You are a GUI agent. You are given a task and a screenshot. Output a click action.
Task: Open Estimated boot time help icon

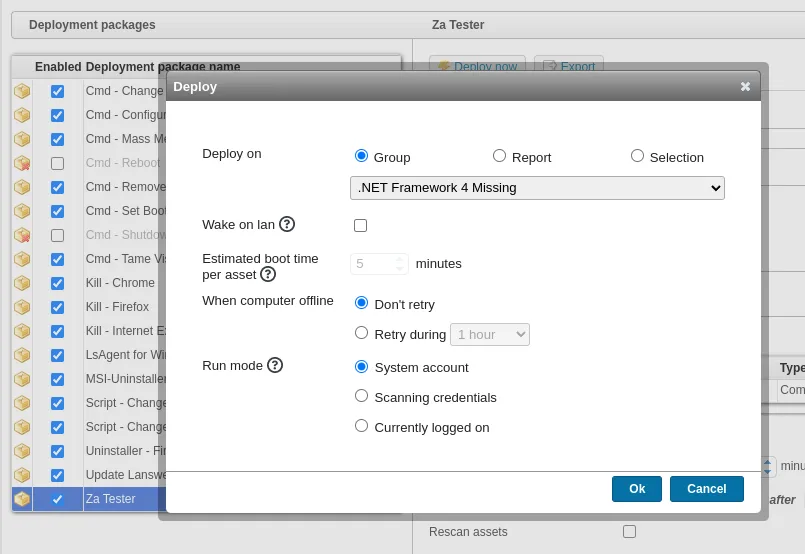click(x=268, y=275)
